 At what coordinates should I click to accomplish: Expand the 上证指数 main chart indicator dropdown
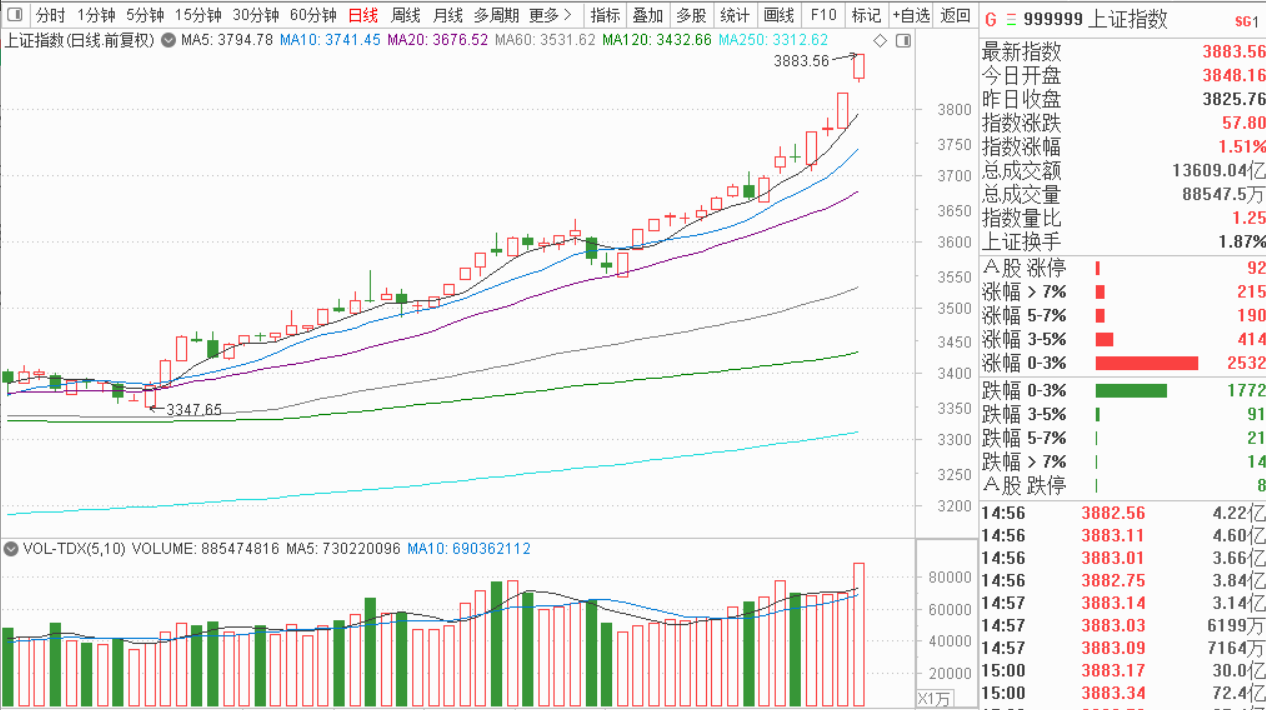[x=168, y=40]
